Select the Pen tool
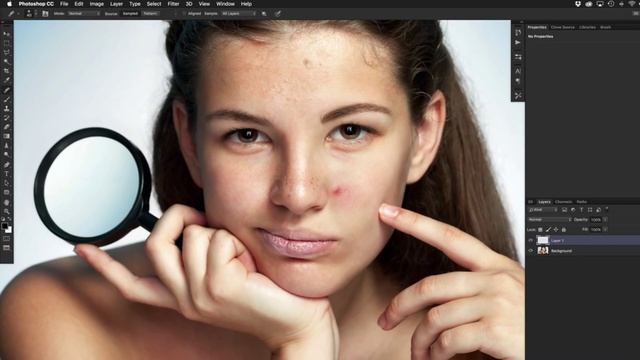 [7, 165]
